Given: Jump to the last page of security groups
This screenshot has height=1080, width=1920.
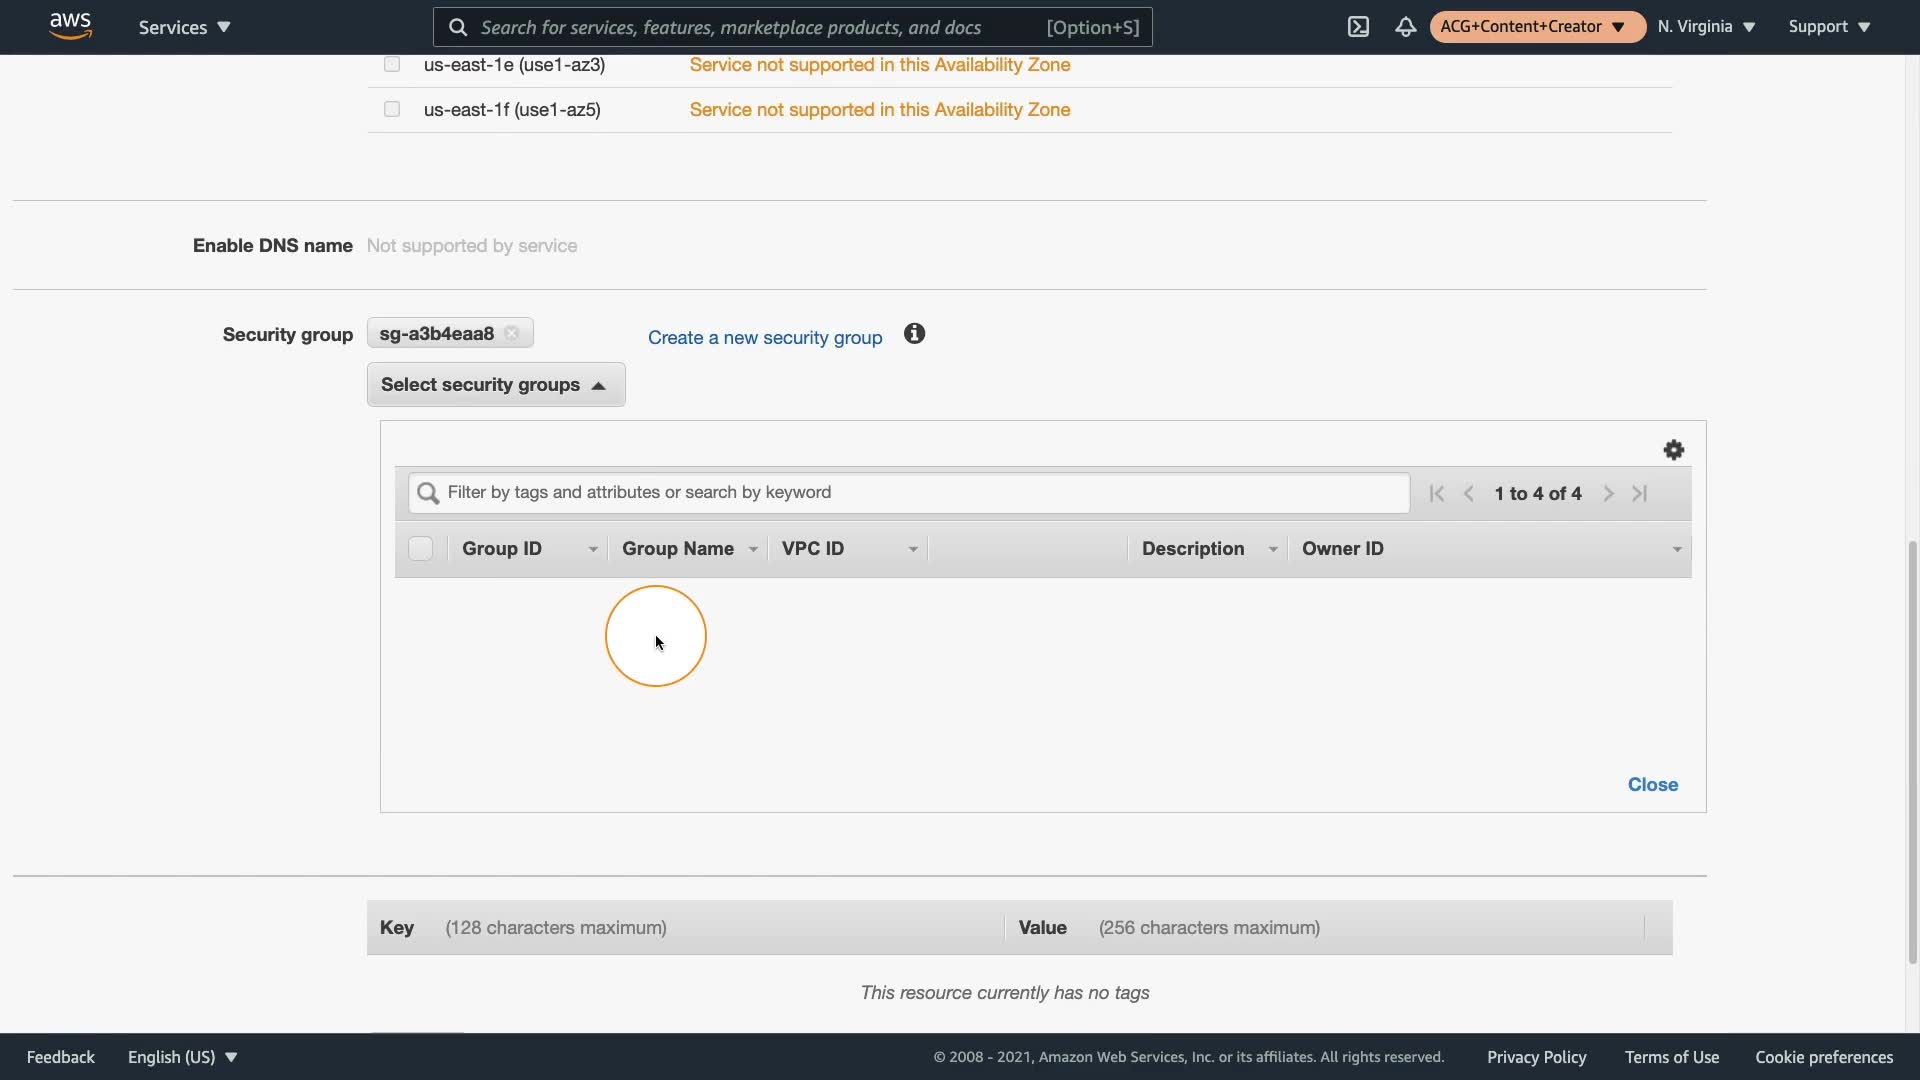Looking at the screenshot, I should click(1640, 493).
